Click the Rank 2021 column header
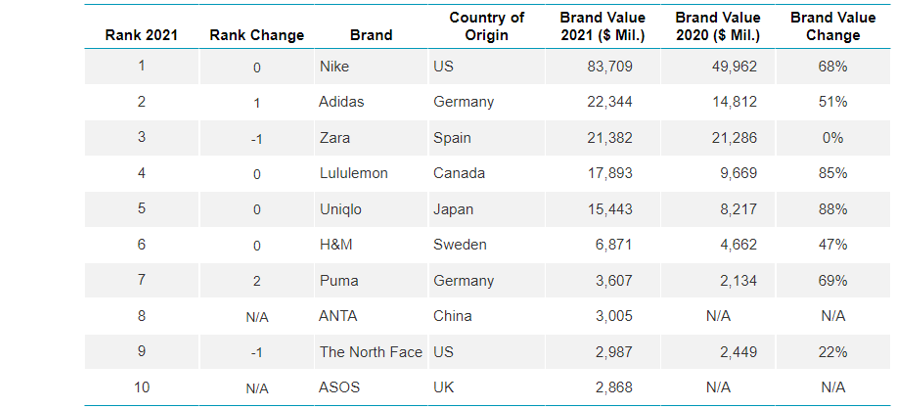This screenshot has height=408, width=914. (x=141, y=35)
